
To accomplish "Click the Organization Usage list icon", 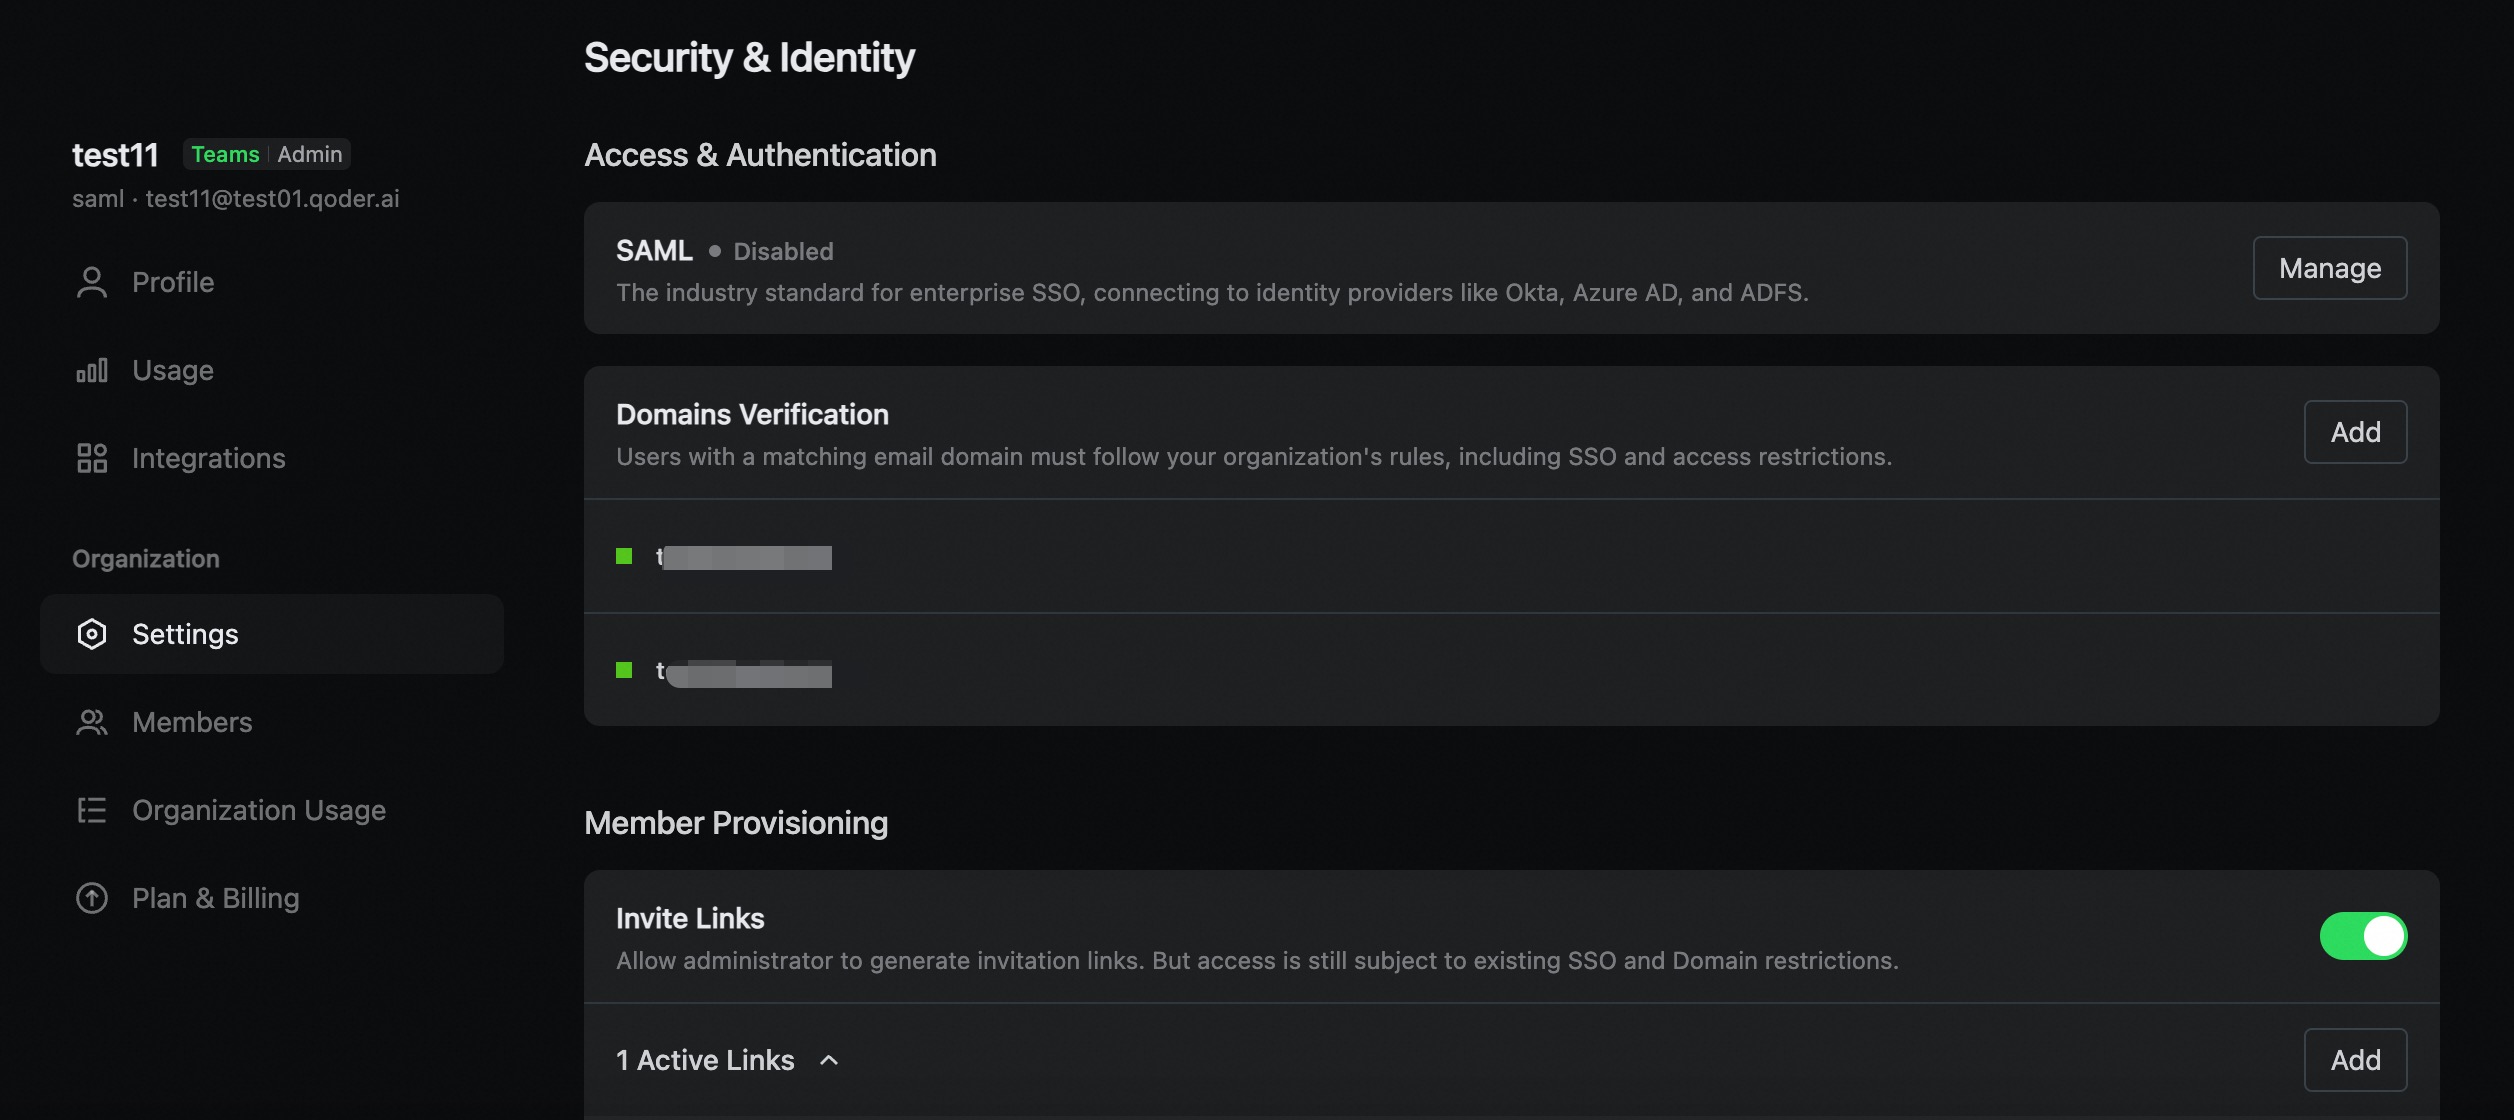I will click(x=91, y=810).
